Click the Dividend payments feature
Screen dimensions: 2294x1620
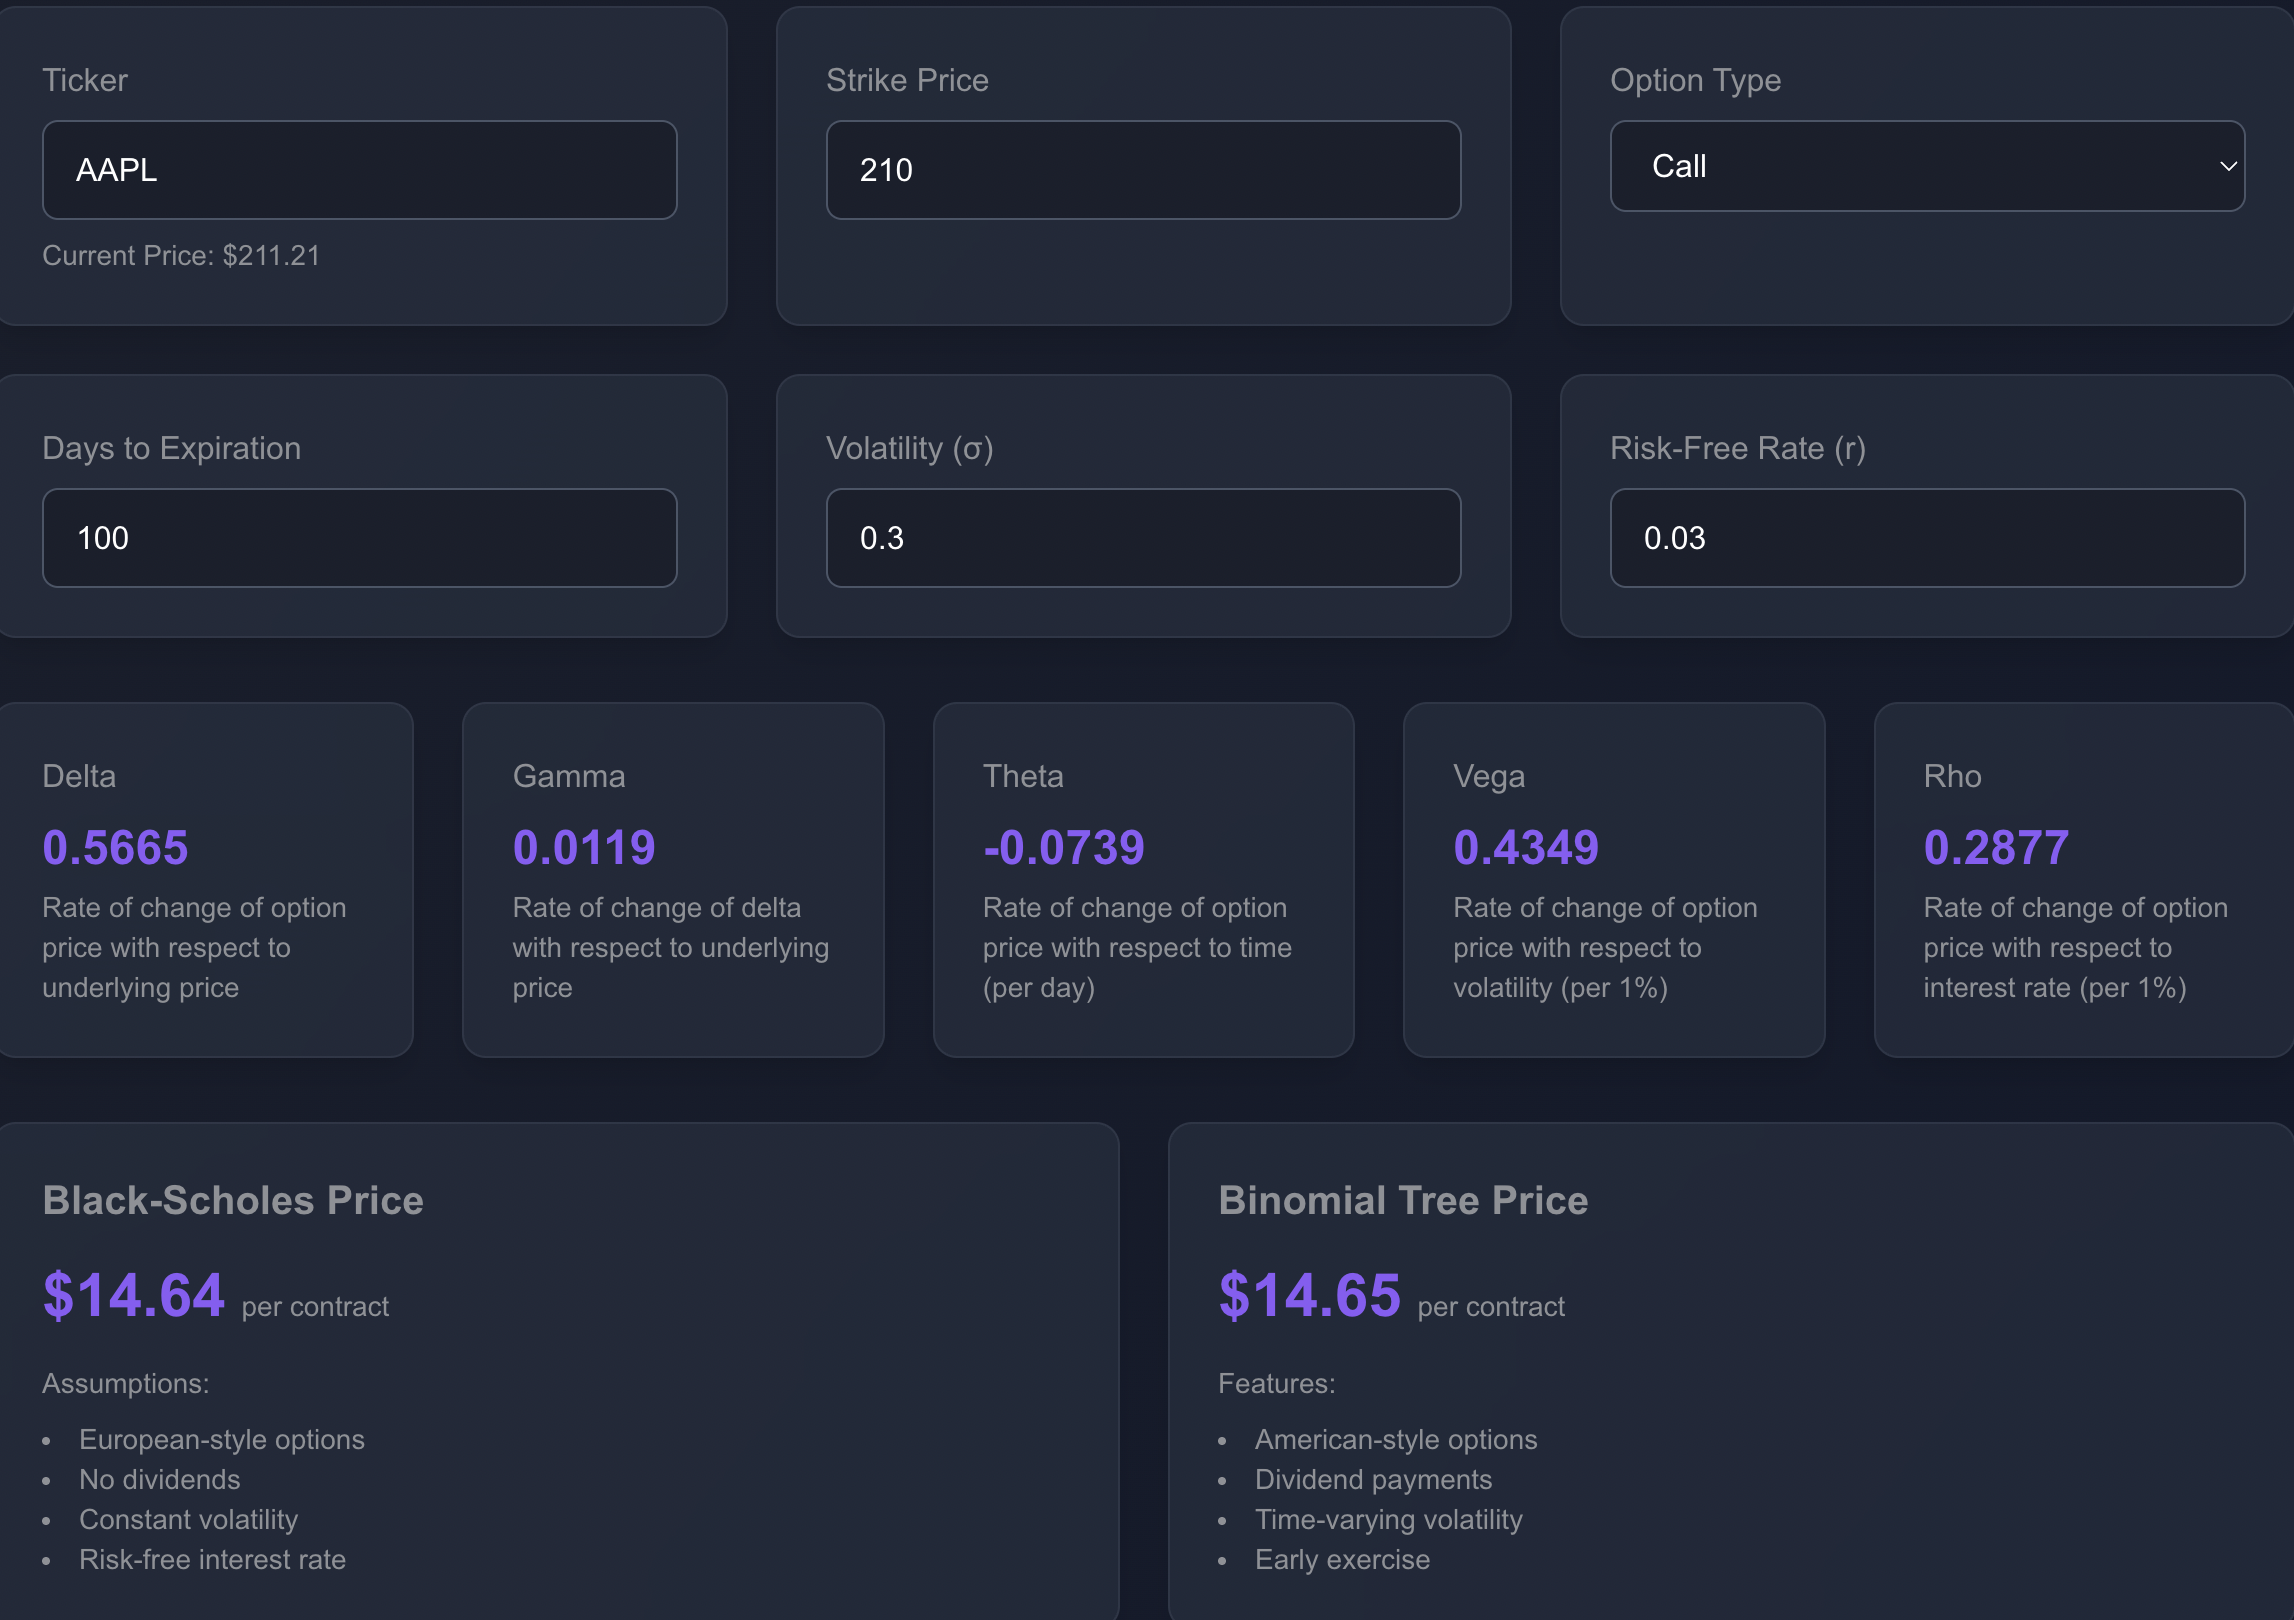[1374, 1480]
